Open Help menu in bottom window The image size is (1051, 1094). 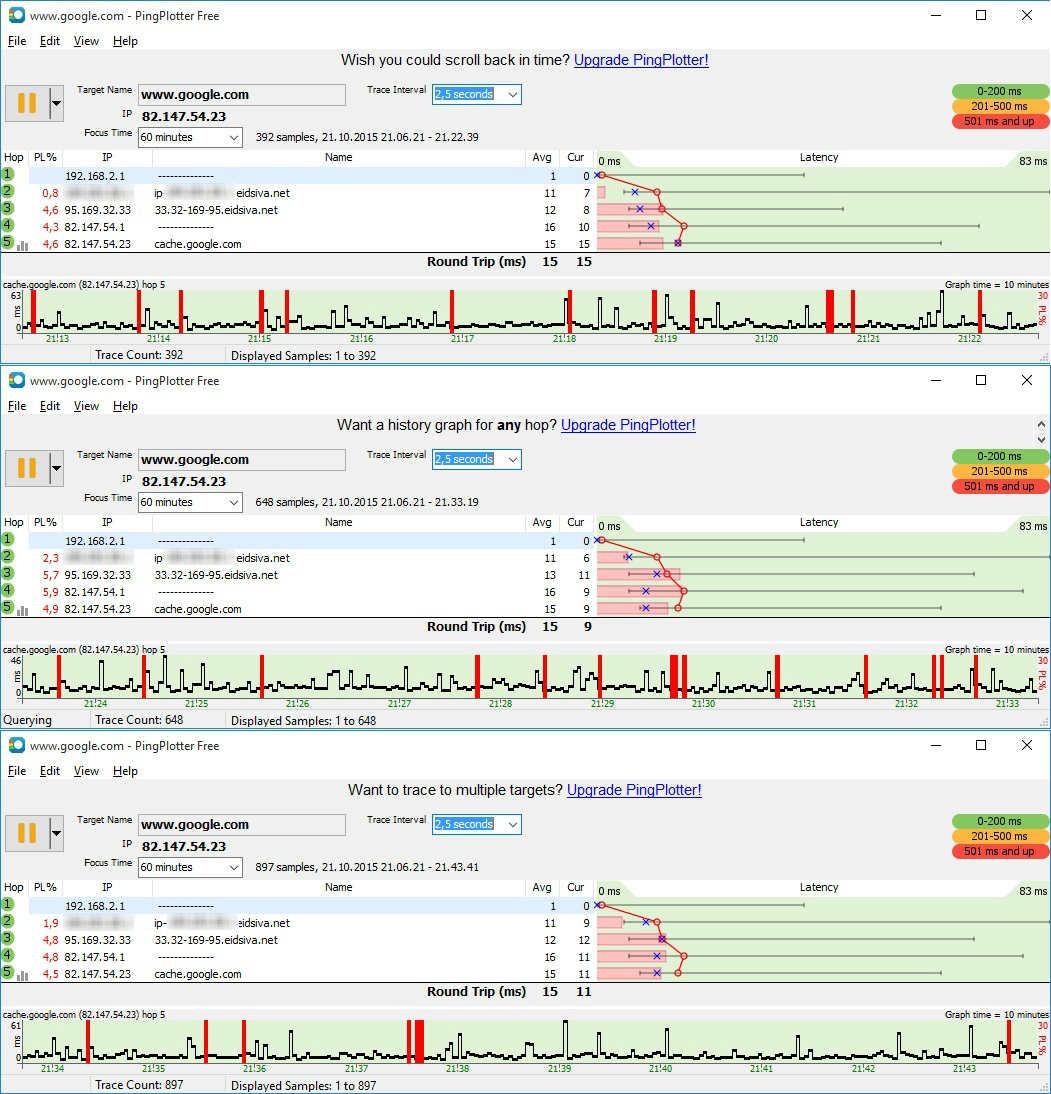coord(125,771)
